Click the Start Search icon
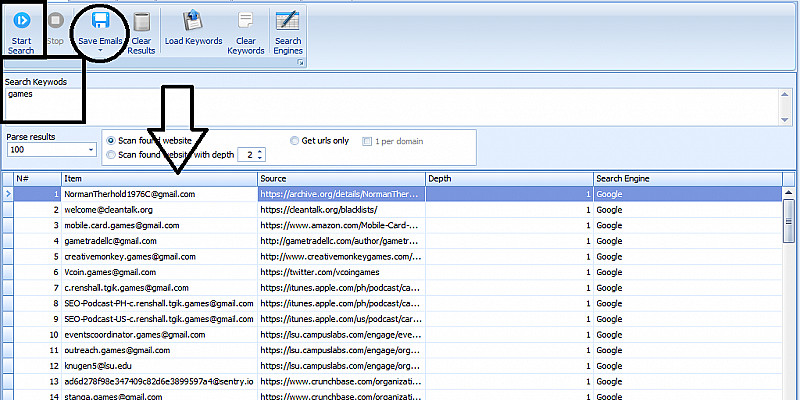Image resolution: width=800 pixels, height=400 pixels. coord(21,20)
